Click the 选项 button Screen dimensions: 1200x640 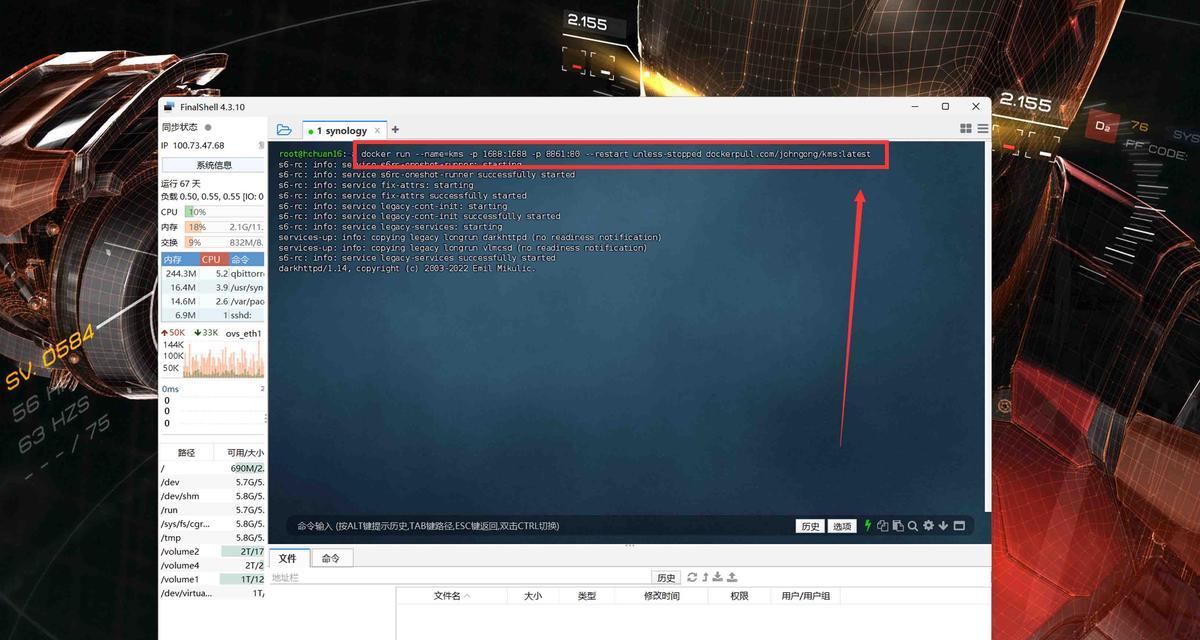[843, 526]
